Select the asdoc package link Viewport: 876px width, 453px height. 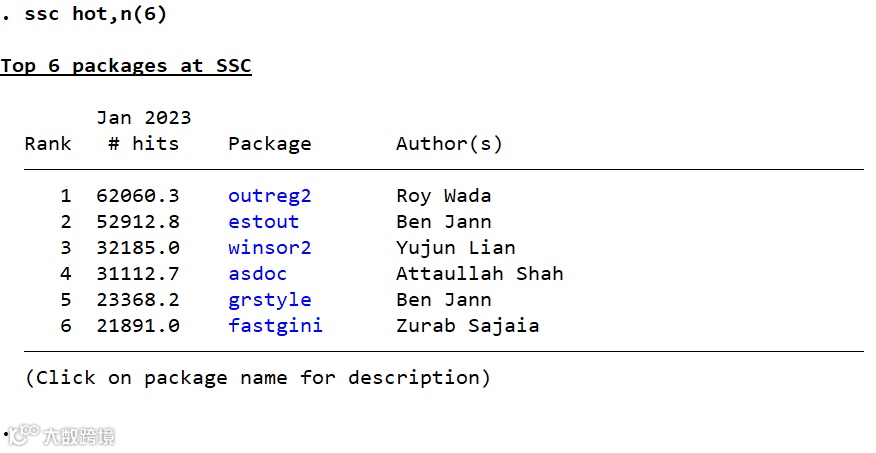point(257,274)
